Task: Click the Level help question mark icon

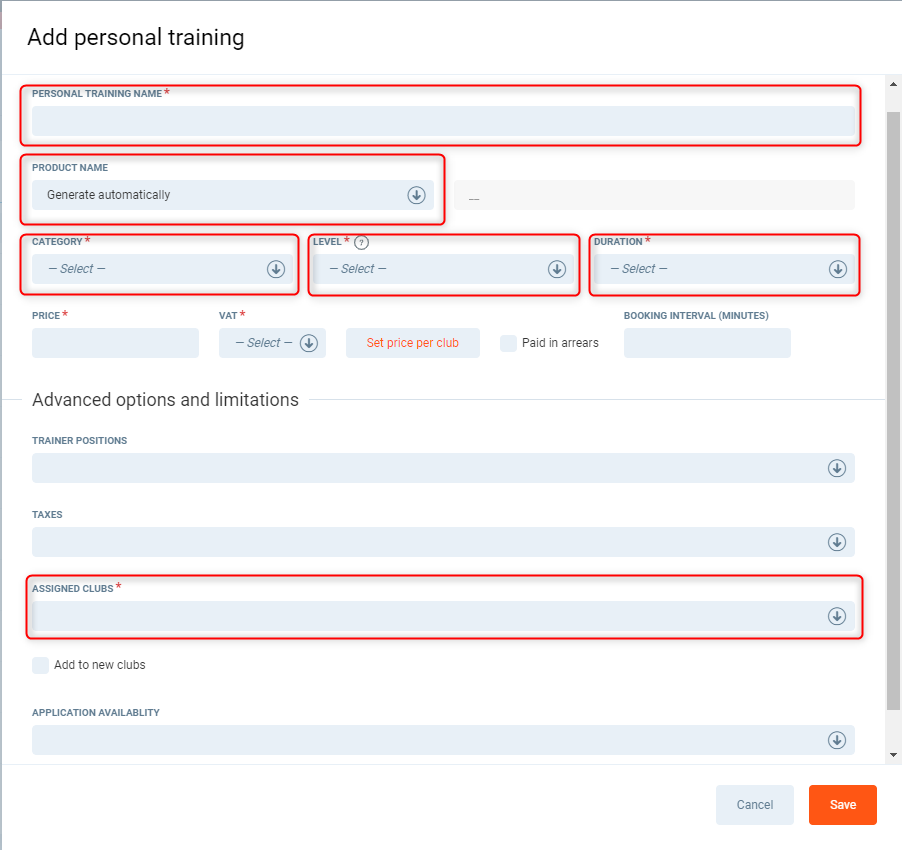Action: pyautogui.click(x=362, y=242)
